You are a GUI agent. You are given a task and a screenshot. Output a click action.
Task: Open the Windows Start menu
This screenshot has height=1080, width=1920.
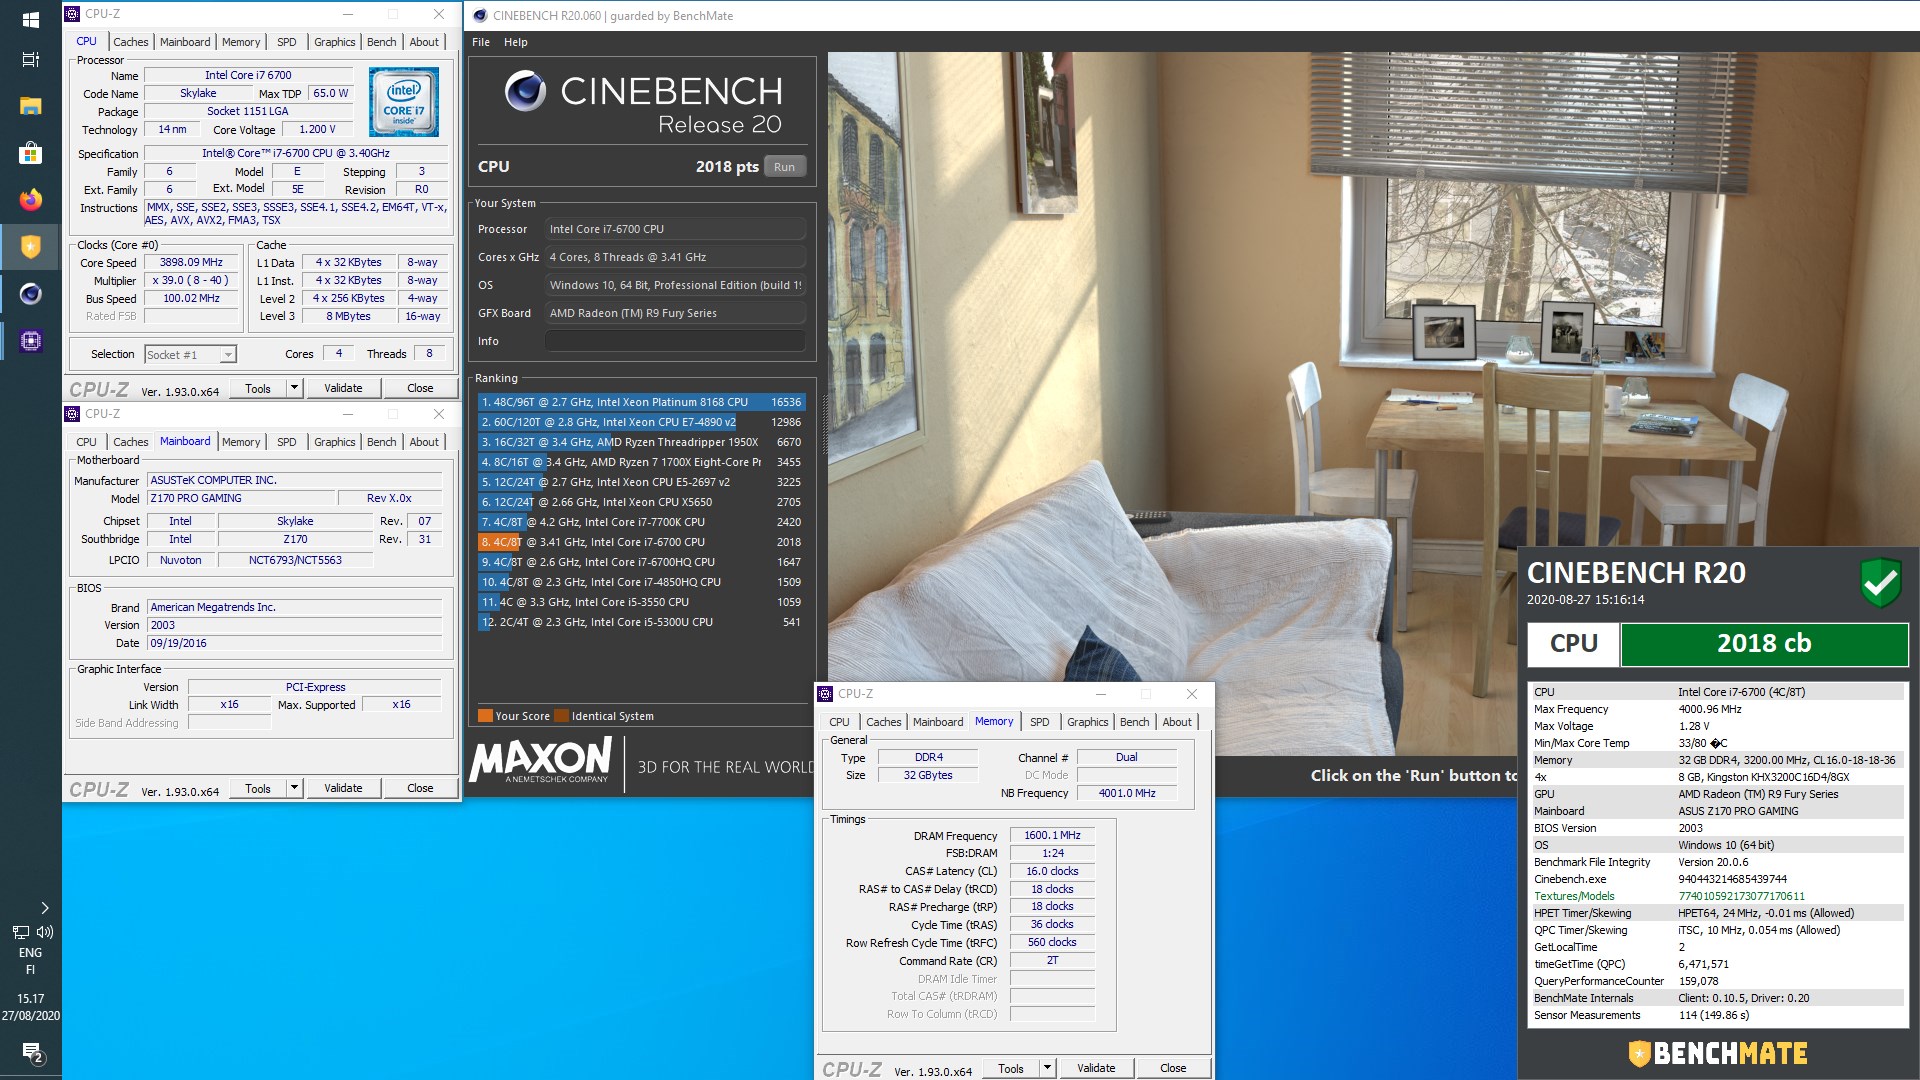(x=30, y=19)
